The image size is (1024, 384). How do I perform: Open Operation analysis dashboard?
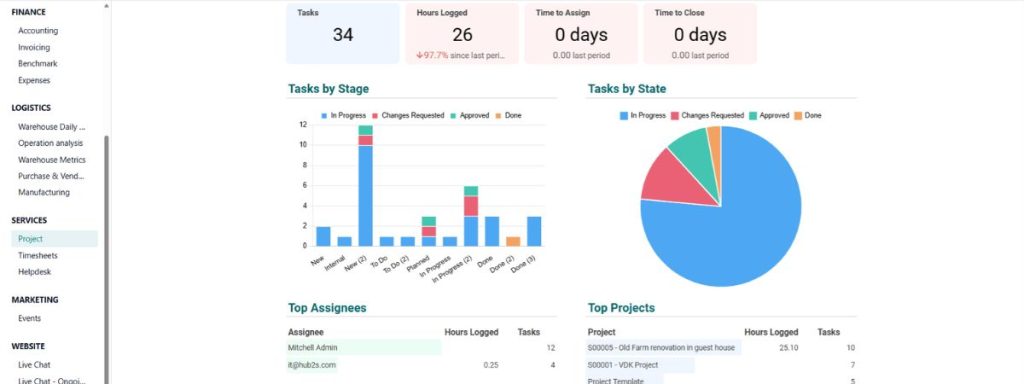50,143
